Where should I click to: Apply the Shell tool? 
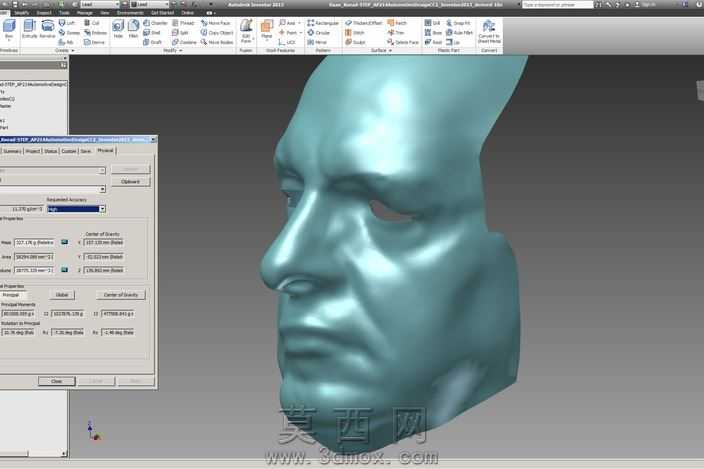click(152, 33)
